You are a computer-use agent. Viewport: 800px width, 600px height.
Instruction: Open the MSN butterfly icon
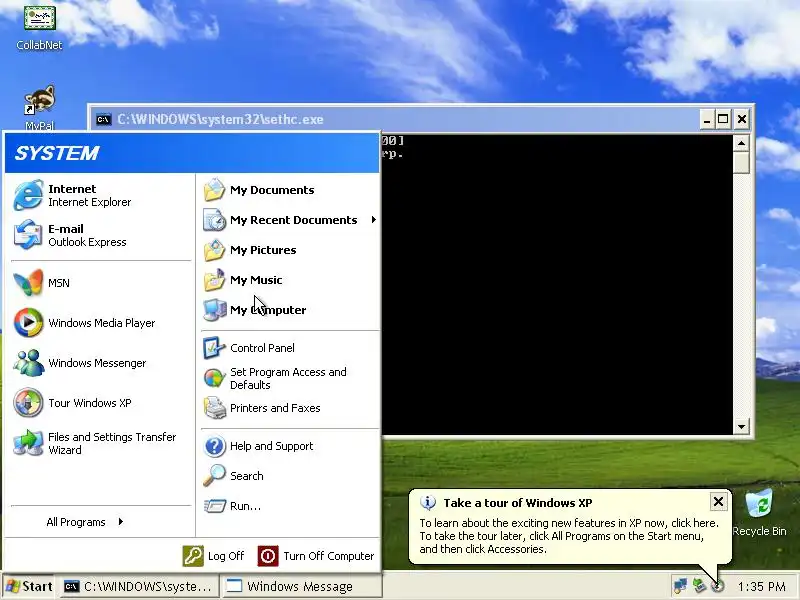(28, 283)
